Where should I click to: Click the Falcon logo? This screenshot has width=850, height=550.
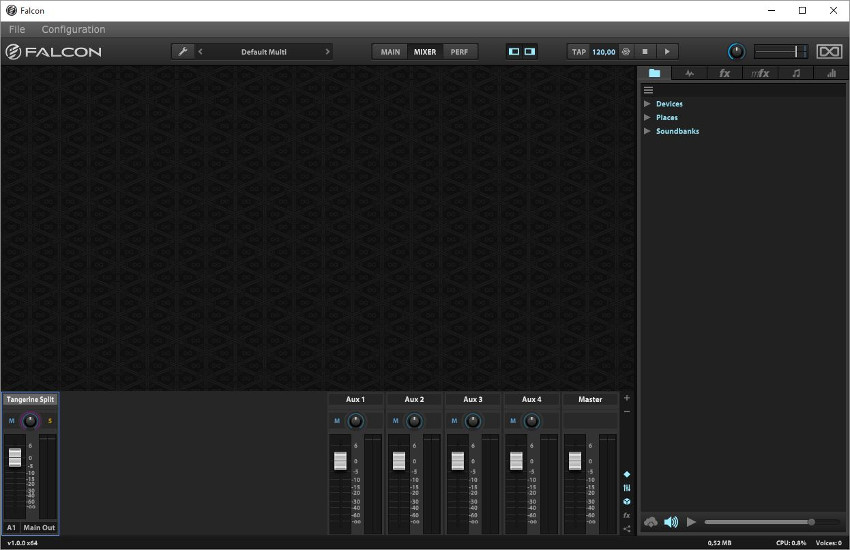click(53, 51)
